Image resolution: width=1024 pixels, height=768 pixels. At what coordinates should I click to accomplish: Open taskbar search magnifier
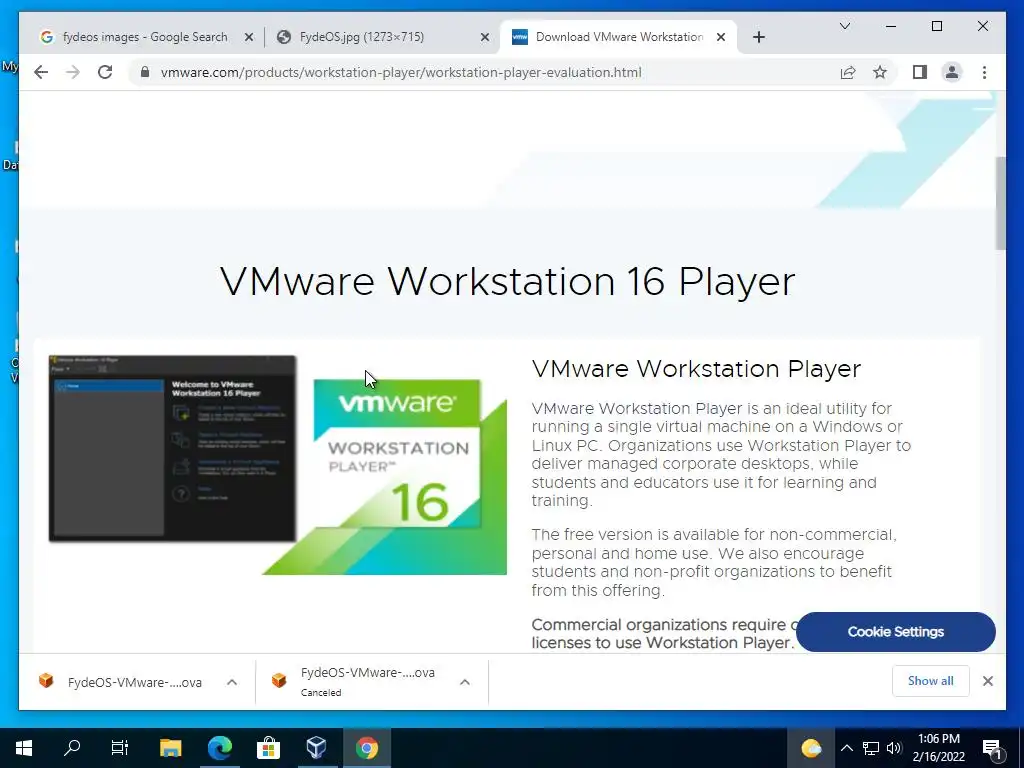click(72, 748)
